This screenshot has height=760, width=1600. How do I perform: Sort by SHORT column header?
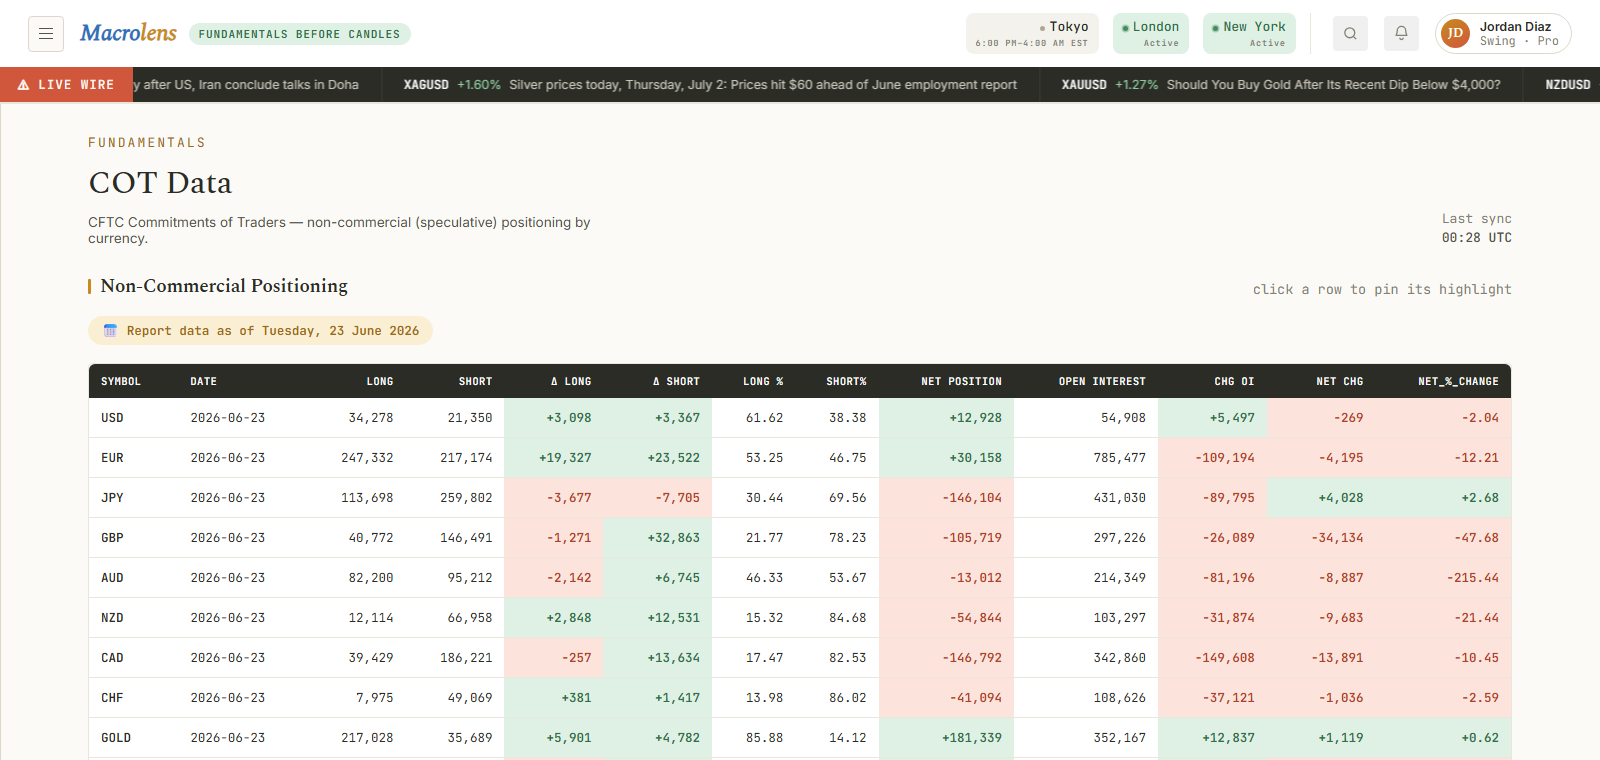pyautogui.click(x=476, y=382)
